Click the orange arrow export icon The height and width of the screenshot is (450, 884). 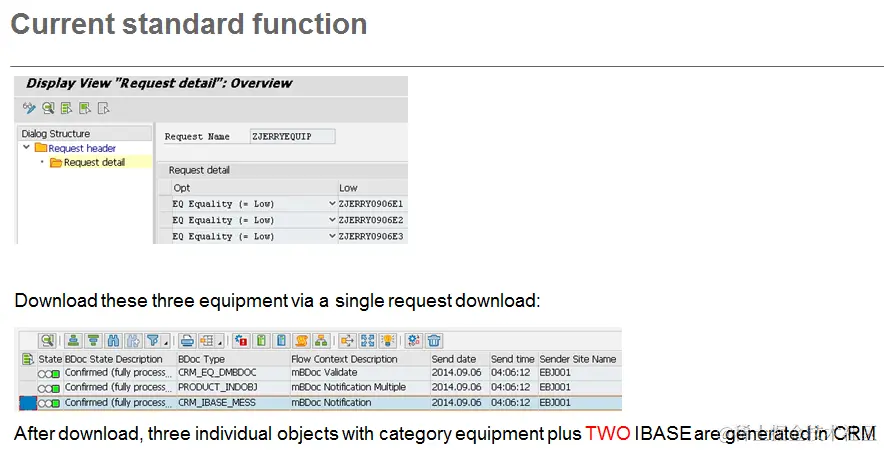[347, 341]
